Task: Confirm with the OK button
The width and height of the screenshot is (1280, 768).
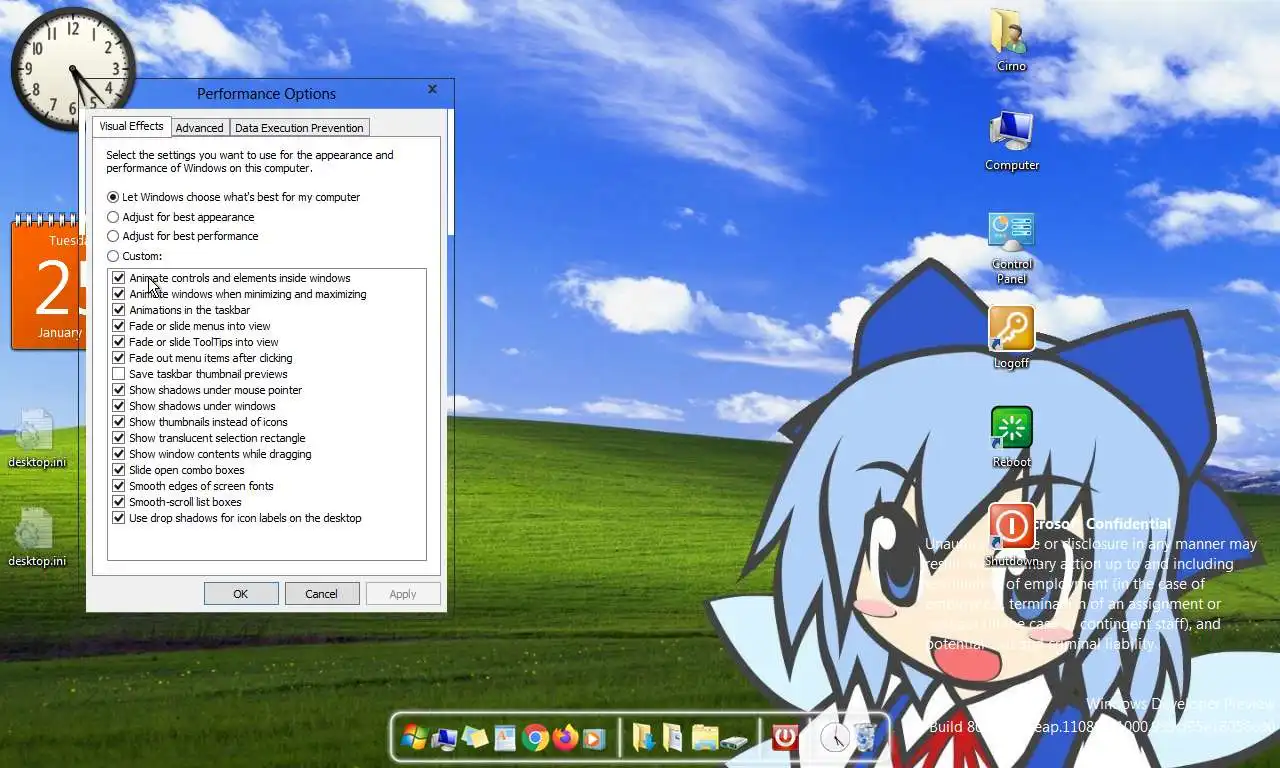Action: (241, 594)
